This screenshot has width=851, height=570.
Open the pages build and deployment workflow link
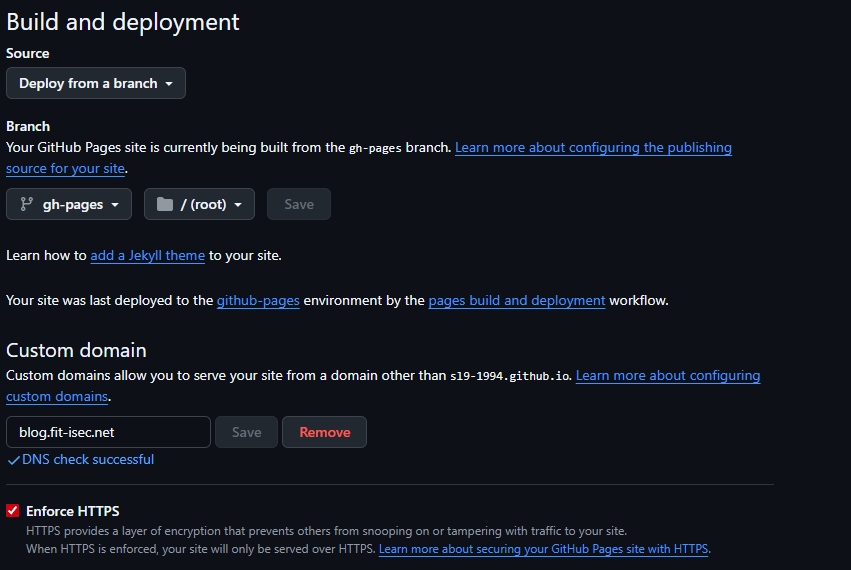point(516,300)
